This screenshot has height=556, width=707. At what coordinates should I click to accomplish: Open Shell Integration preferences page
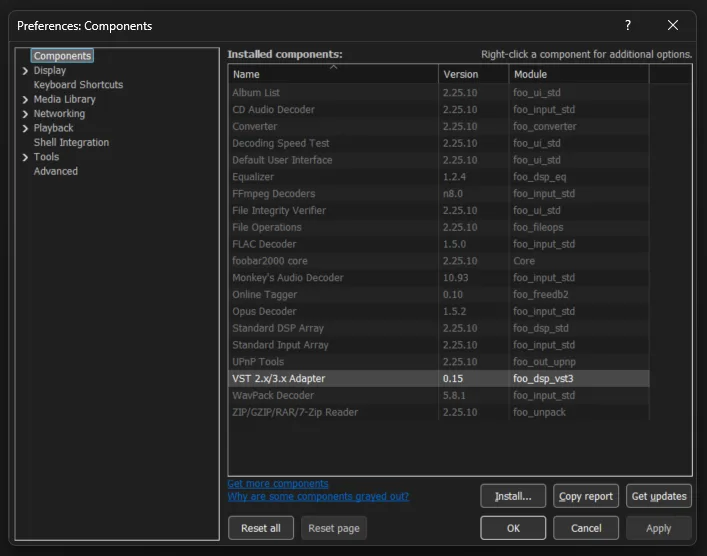pos(71,142)
